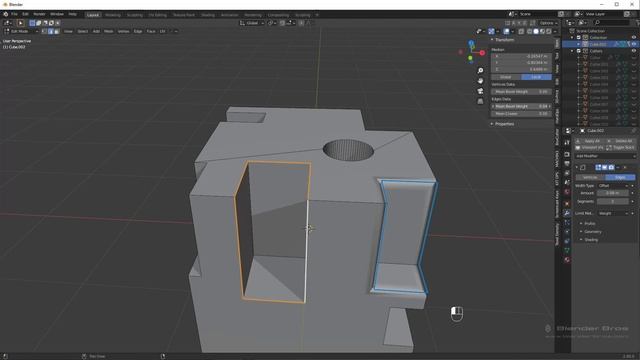640x360 pixels.
Task: Expand the Properties panel in sidebar
Action: tap(492, 124)
